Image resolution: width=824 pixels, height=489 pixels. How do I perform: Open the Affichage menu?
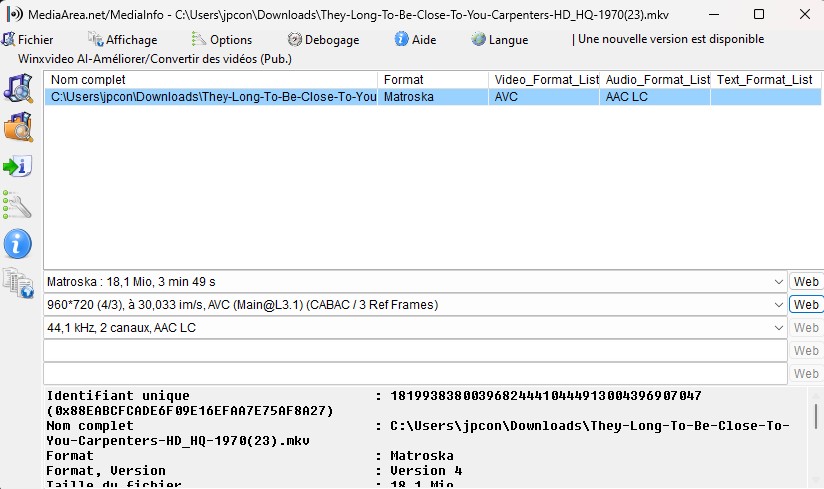coord(123,40)
